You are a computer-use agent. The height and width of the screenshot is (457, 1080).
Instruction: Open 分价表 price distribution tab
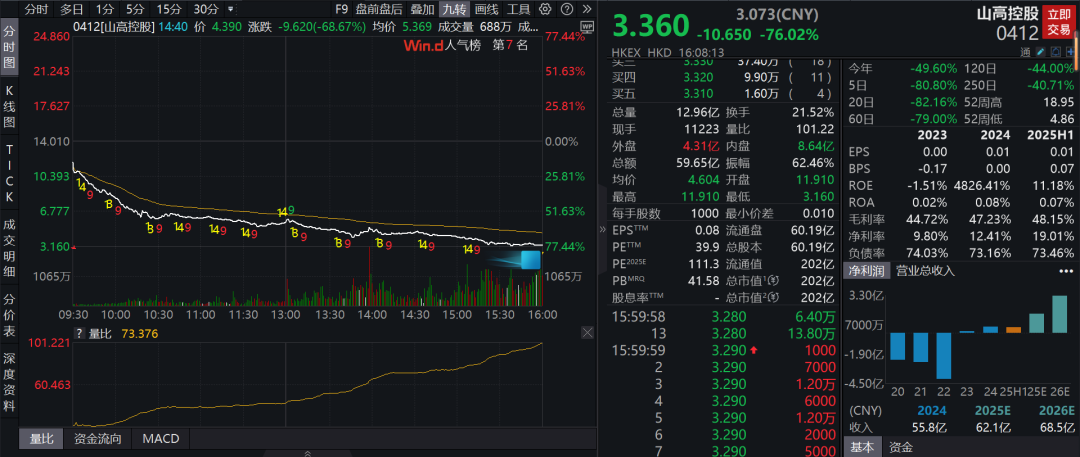click(x=10, y=313)
